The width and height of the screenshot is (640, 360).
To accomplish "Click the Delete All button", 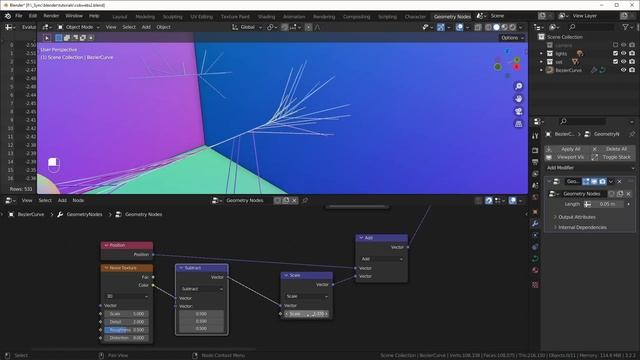I will click(613, 149).
